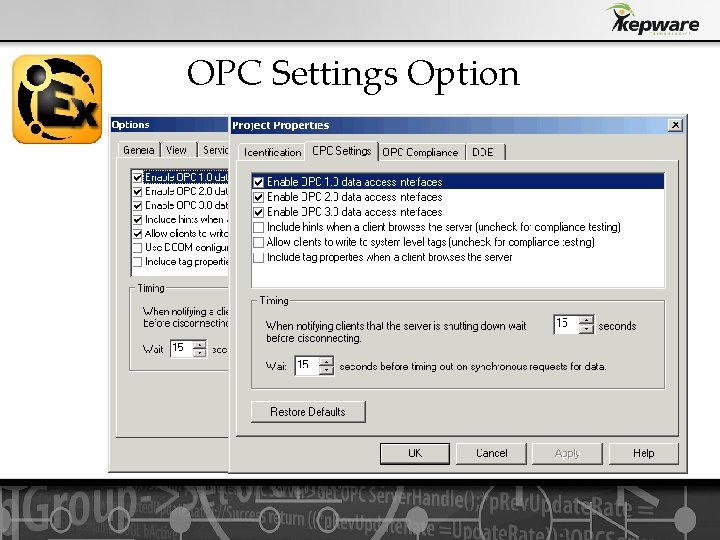Toggle Include hints checkbox in Options window

coord(137,219)
